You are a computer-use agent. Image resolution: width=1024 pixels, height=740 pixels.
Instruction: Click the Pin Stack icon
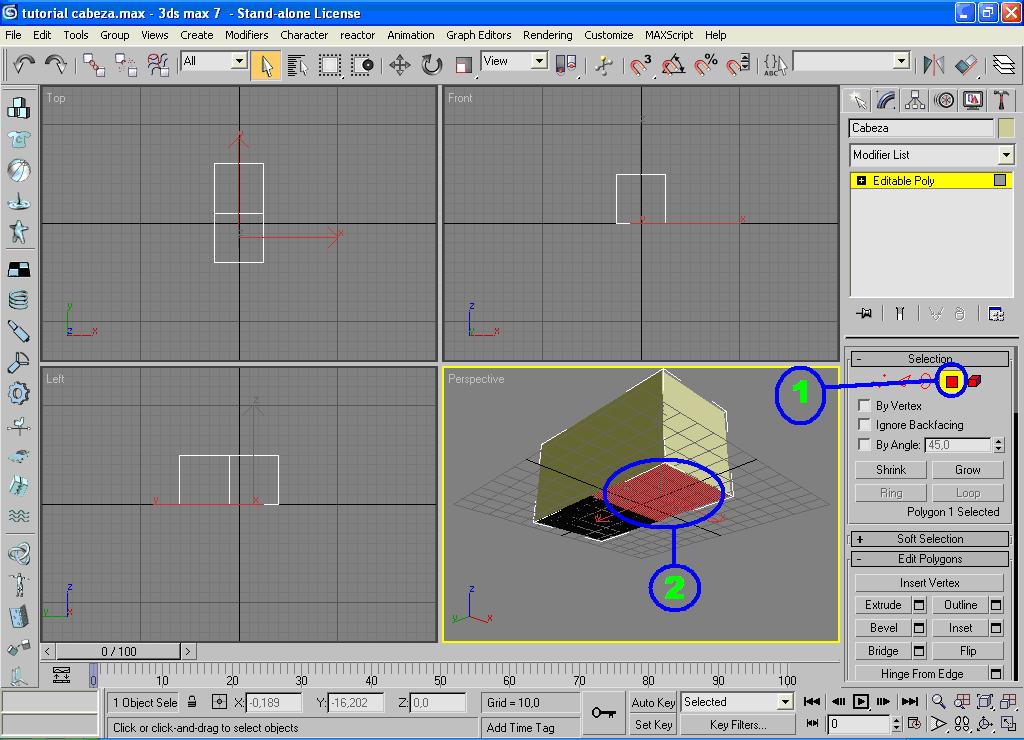(864, 314)
